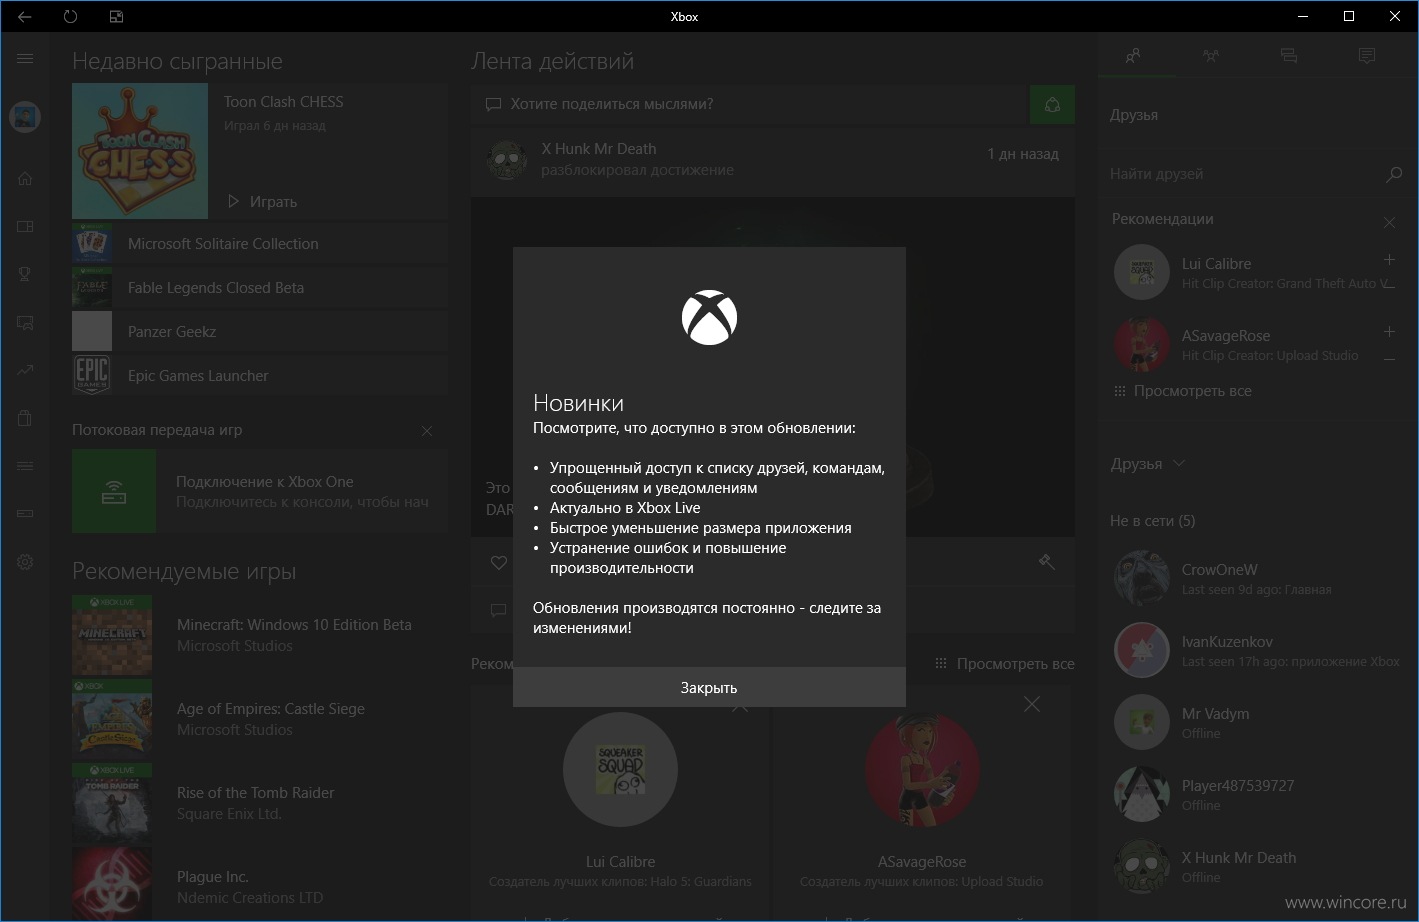Click the Xbox One connection green tile
This screenshot has height=922, width=1419.
(x=114, y=491)
